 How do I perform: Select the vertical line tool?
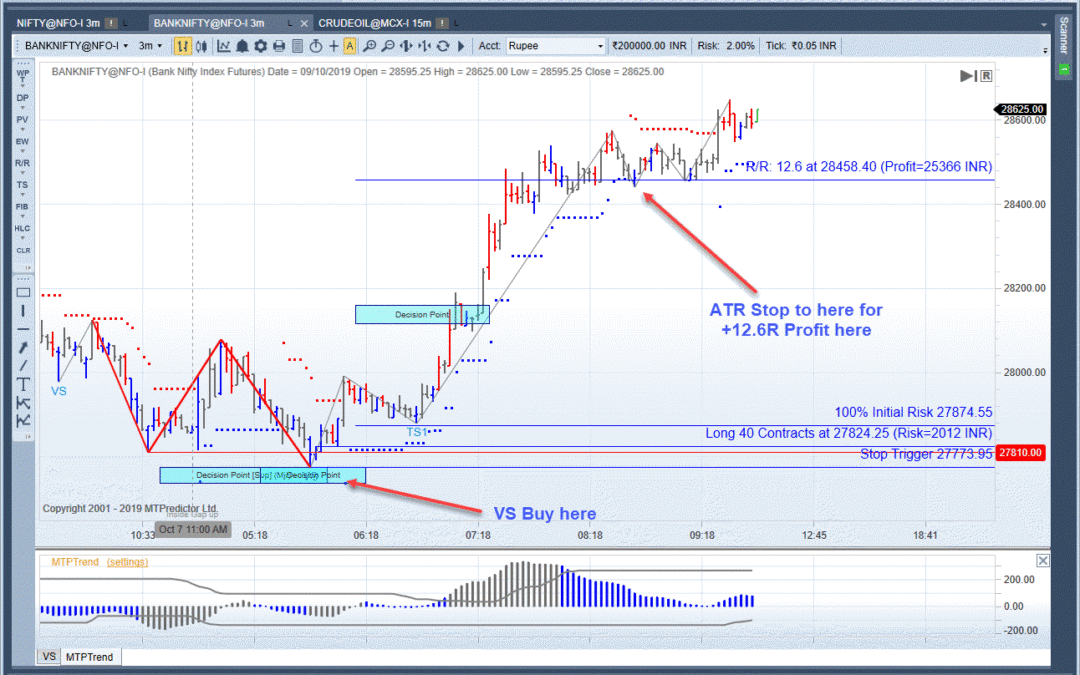[x=23, y=311]
